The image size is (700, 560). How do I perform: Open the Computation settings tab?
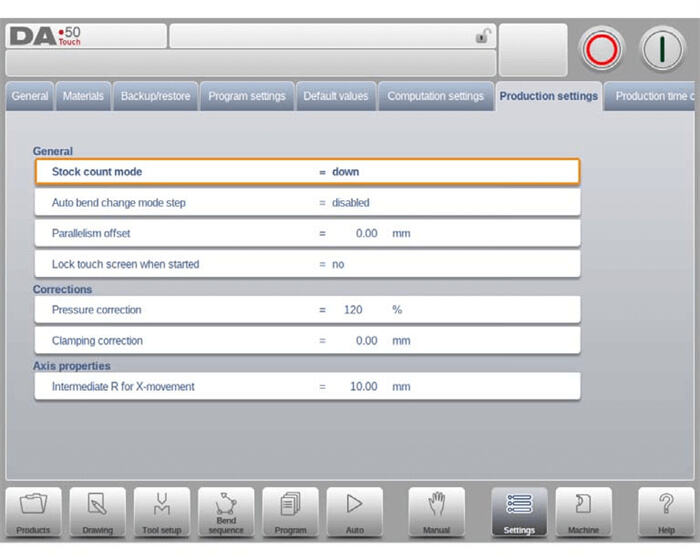click(x=435, y=97)
